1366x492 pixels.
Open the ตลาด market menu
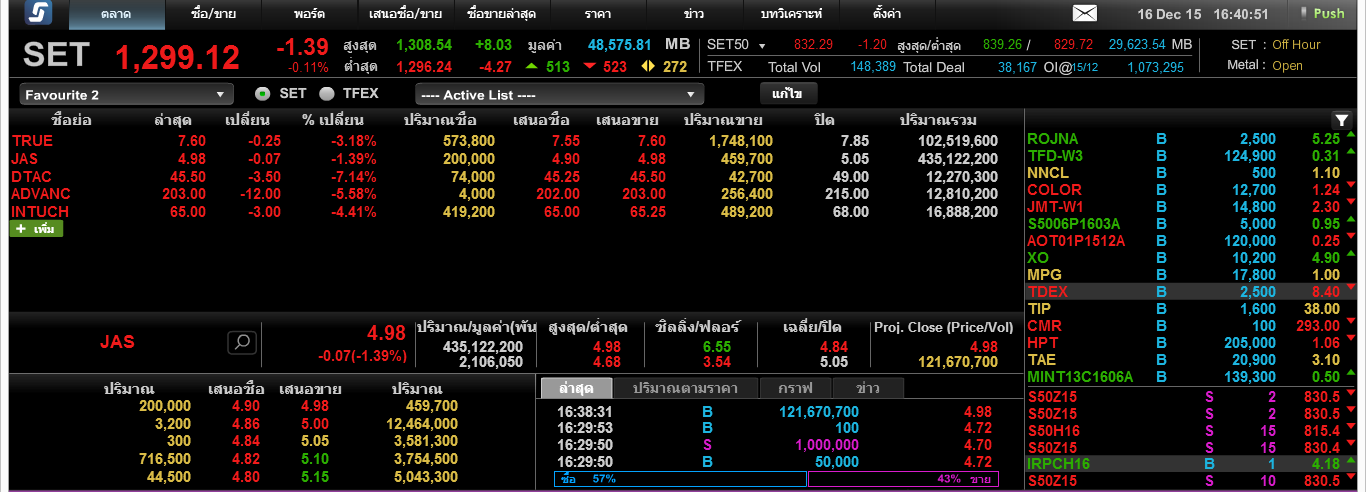click(x=116, y=14)
